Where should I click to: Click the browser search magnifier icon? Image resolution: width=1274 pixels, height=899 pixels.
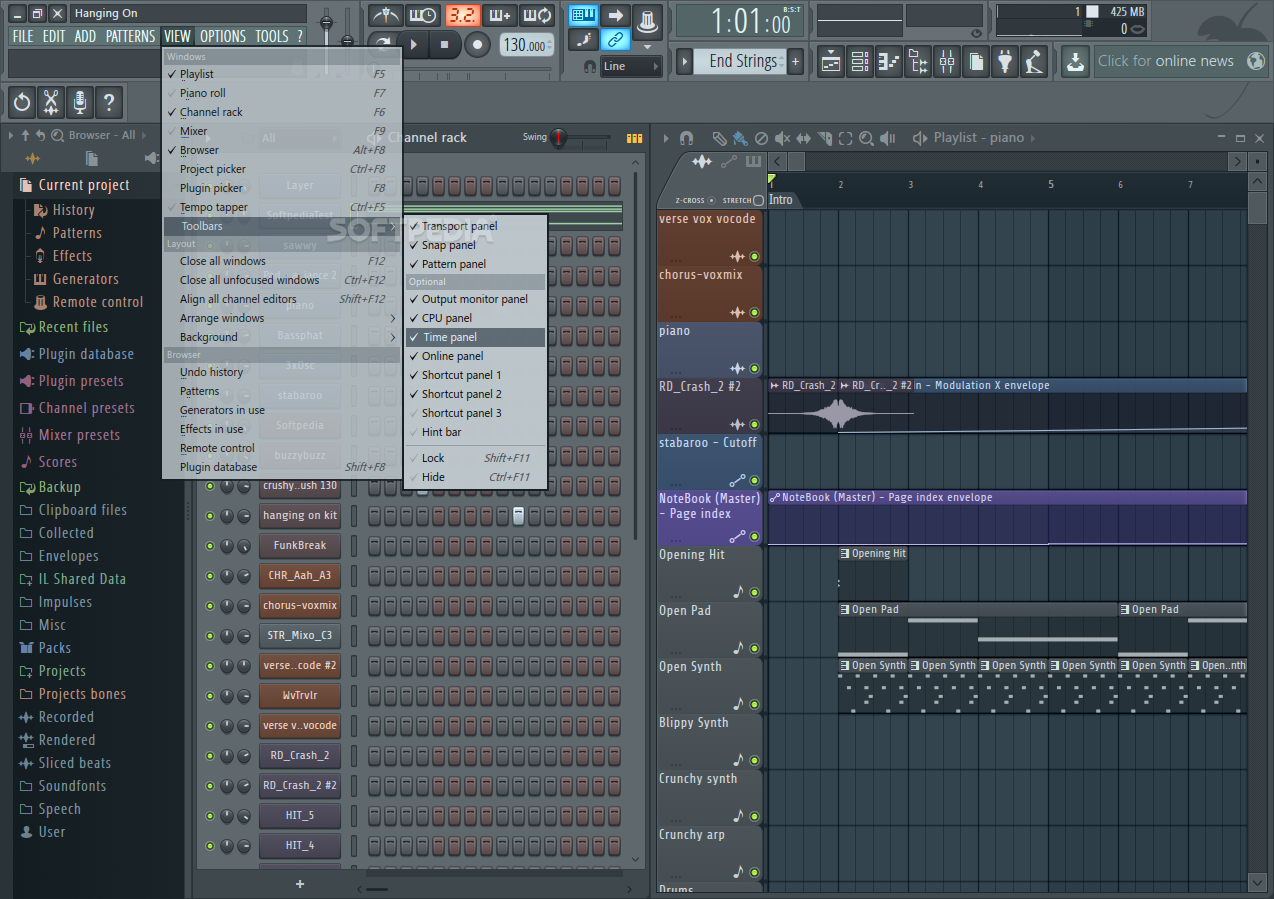pos(58,135)
